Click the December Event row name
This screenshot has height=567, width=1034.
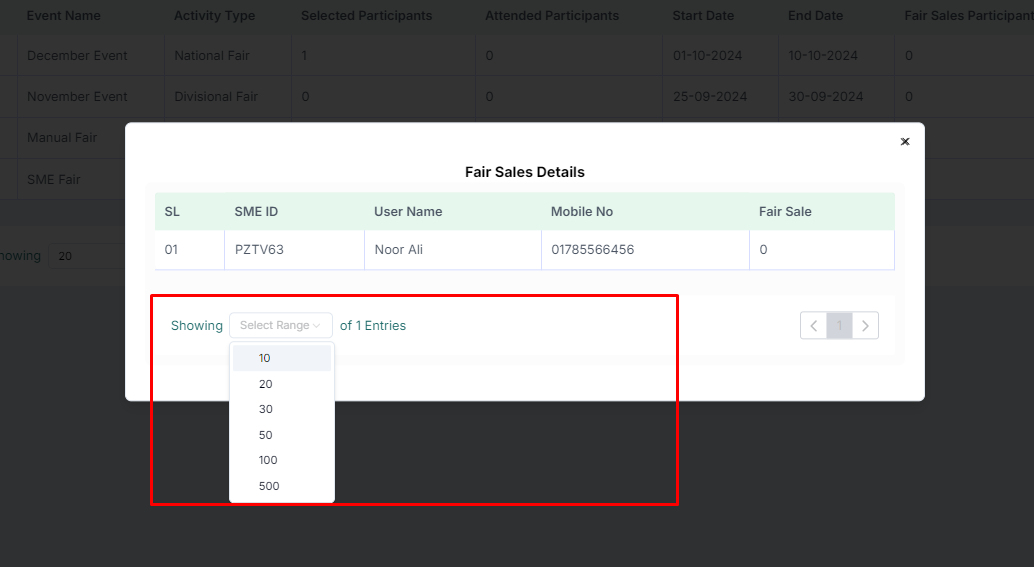pos(77,55)
